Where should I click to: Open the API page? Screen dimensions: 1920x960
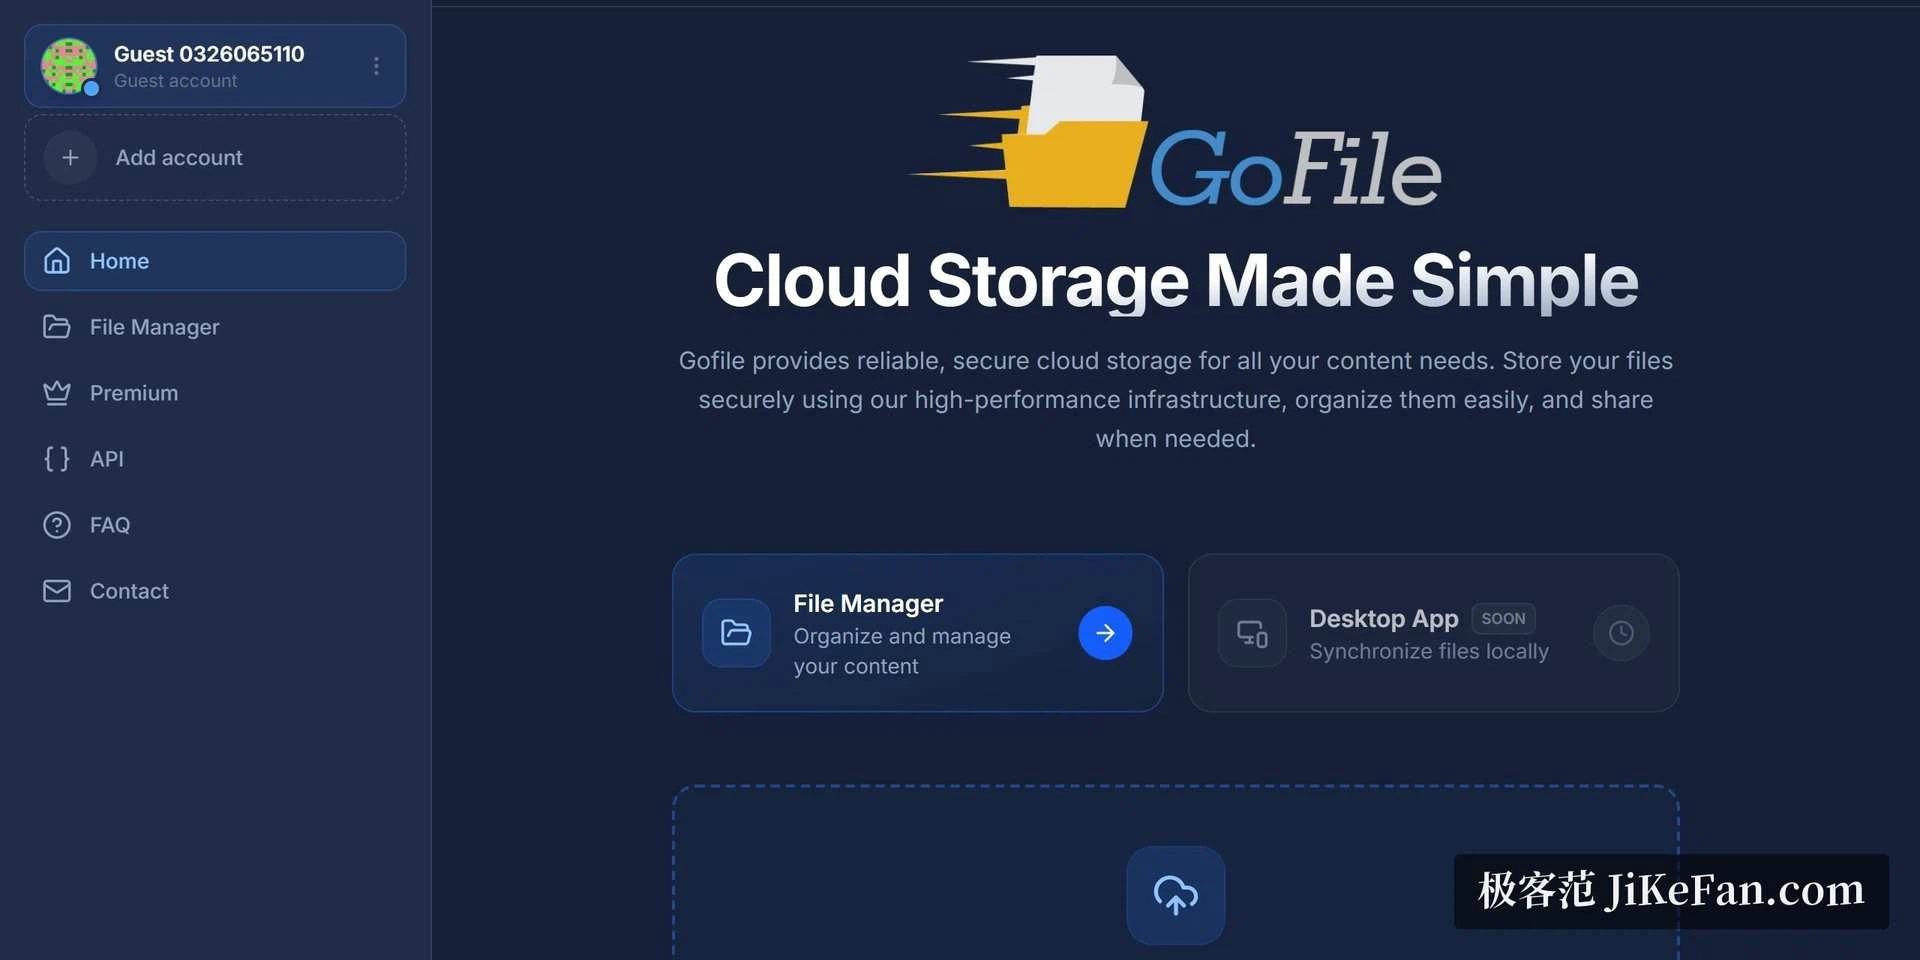215,459
